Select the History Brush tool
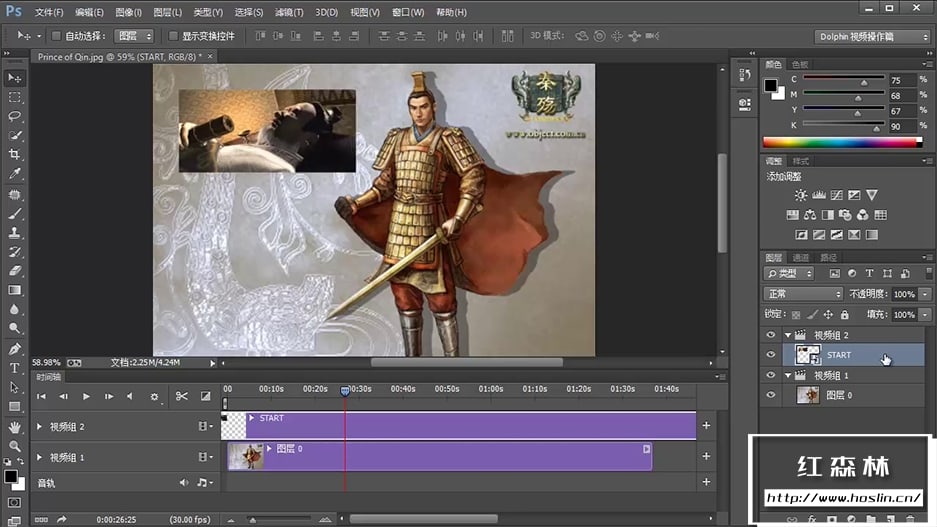 [14, 252]
